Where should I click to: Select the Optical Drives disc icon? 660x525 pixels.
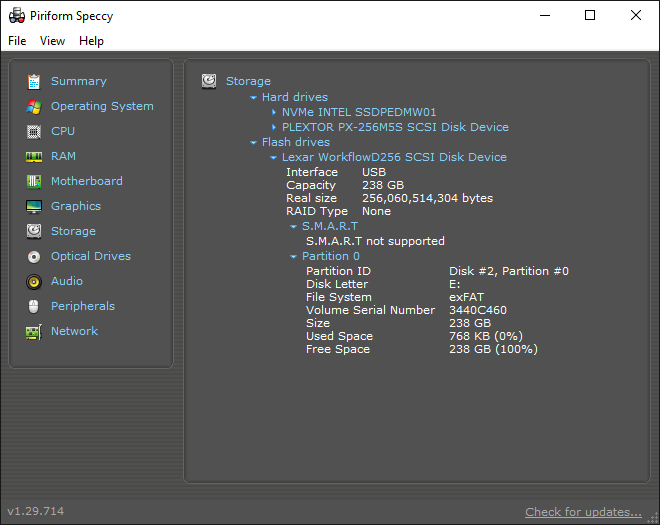point(34,256)
